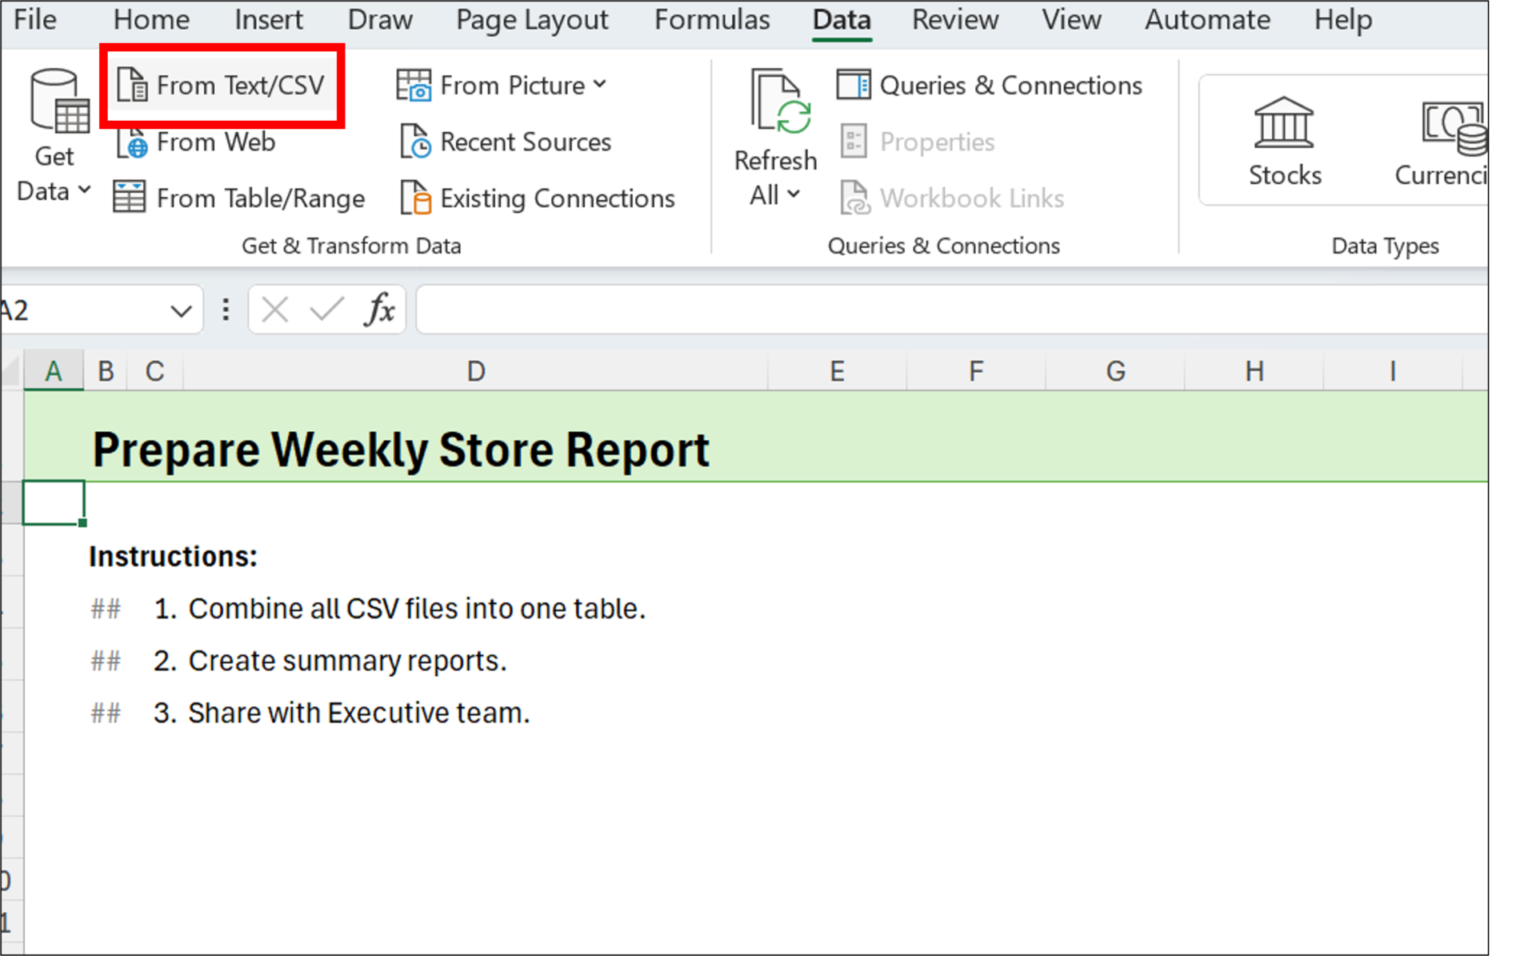Select From Table/Range
1536x956 pixels.
(238, 197)
